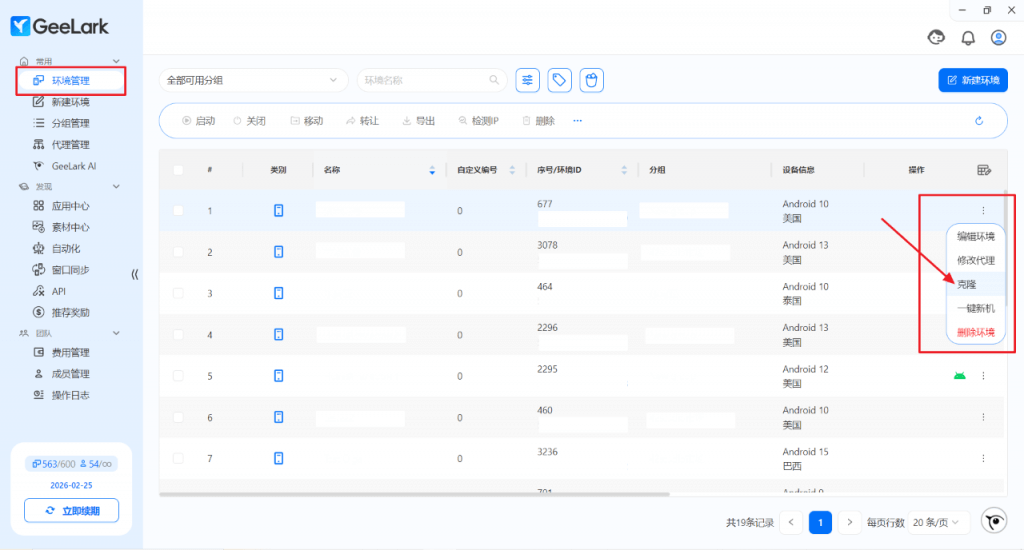Collapse the sidebar with the double-chevron icon
Viewport: 1024px width, 550px height.
pos(135,274)
